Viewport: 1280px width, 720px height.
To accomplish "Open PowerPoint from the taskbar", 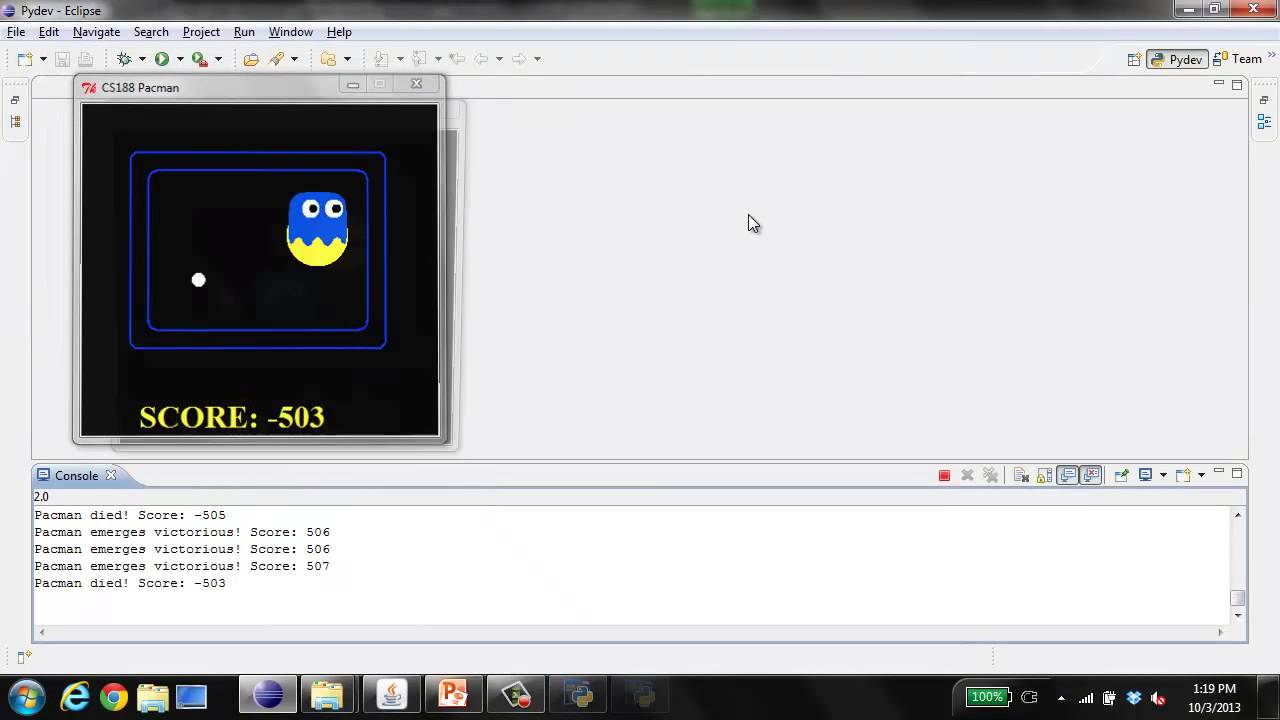I will [453, 696].
